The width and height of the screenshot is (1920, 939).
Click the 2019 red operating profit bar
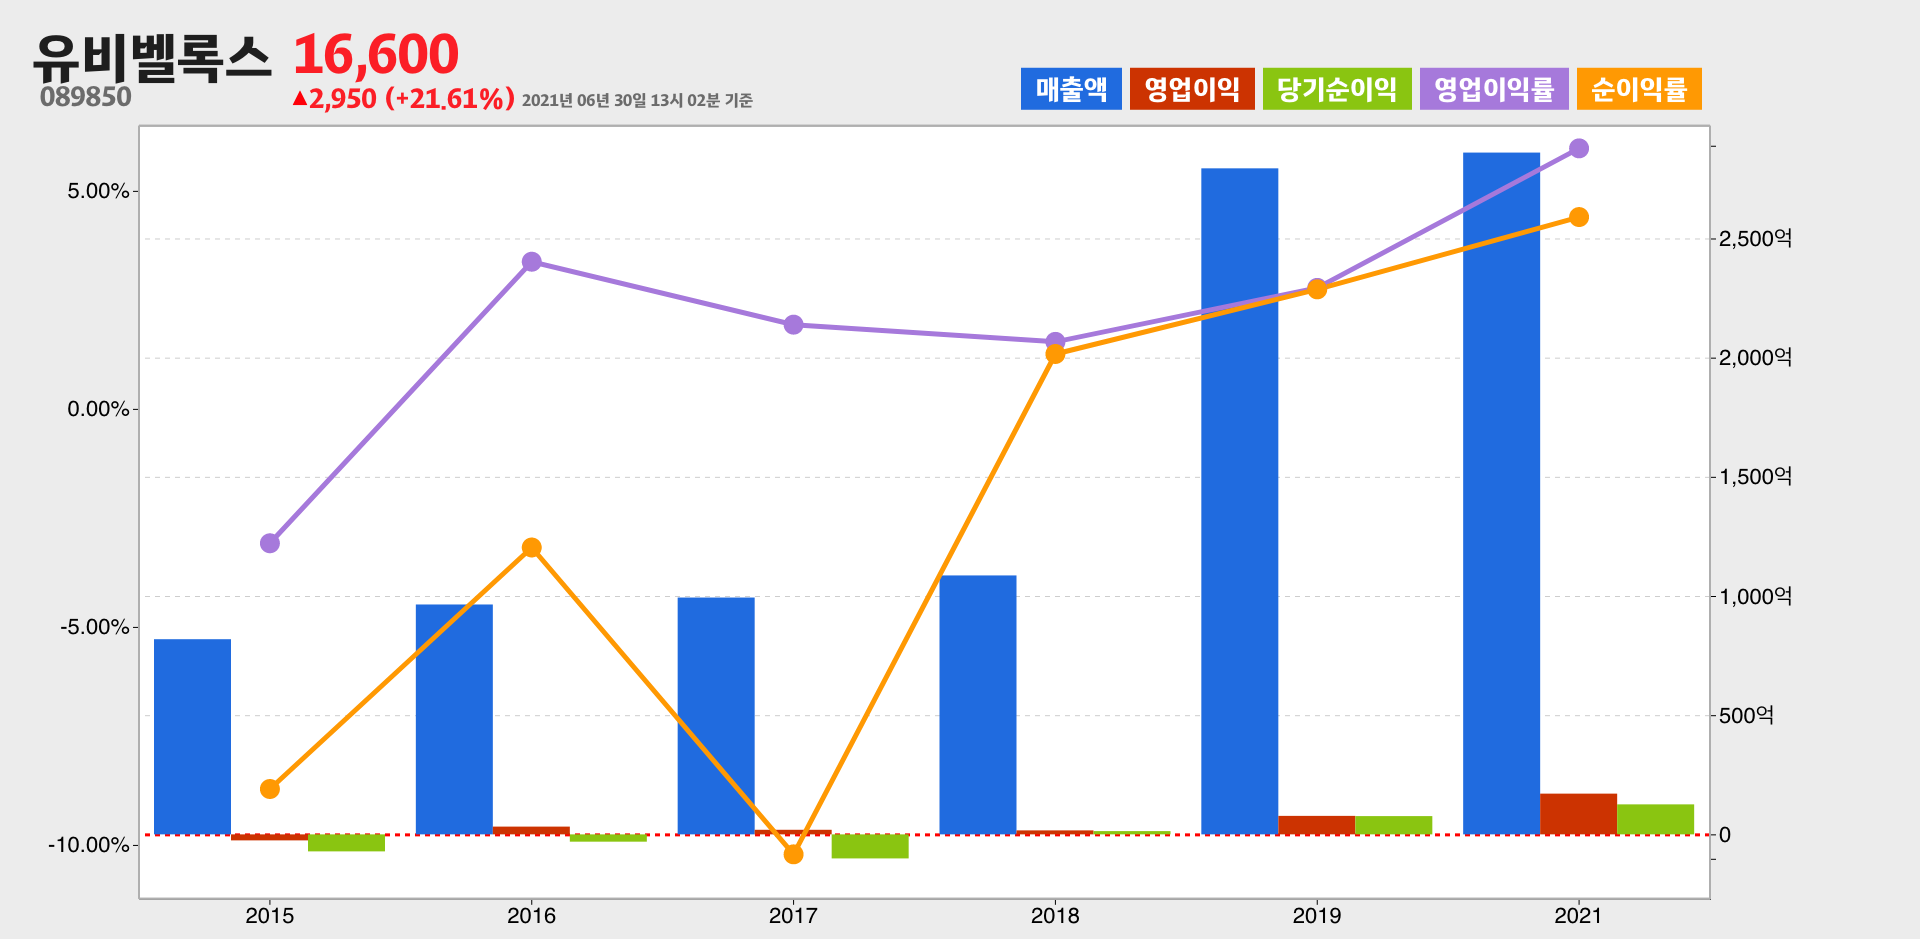1316,825
